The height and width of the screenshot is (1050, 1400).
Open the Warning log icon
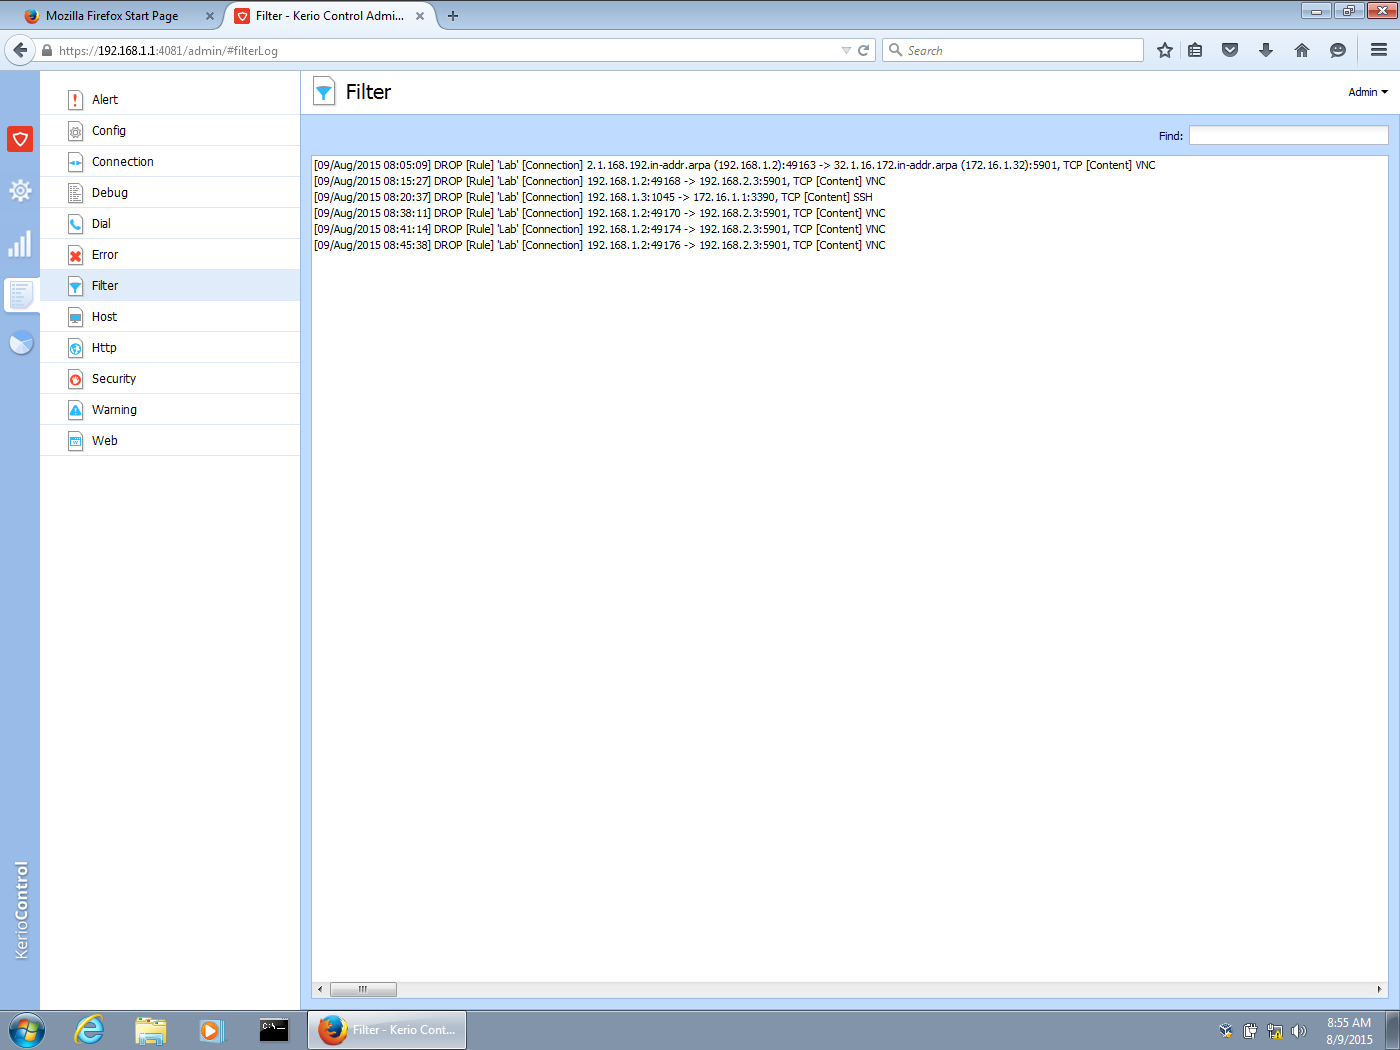75,410
